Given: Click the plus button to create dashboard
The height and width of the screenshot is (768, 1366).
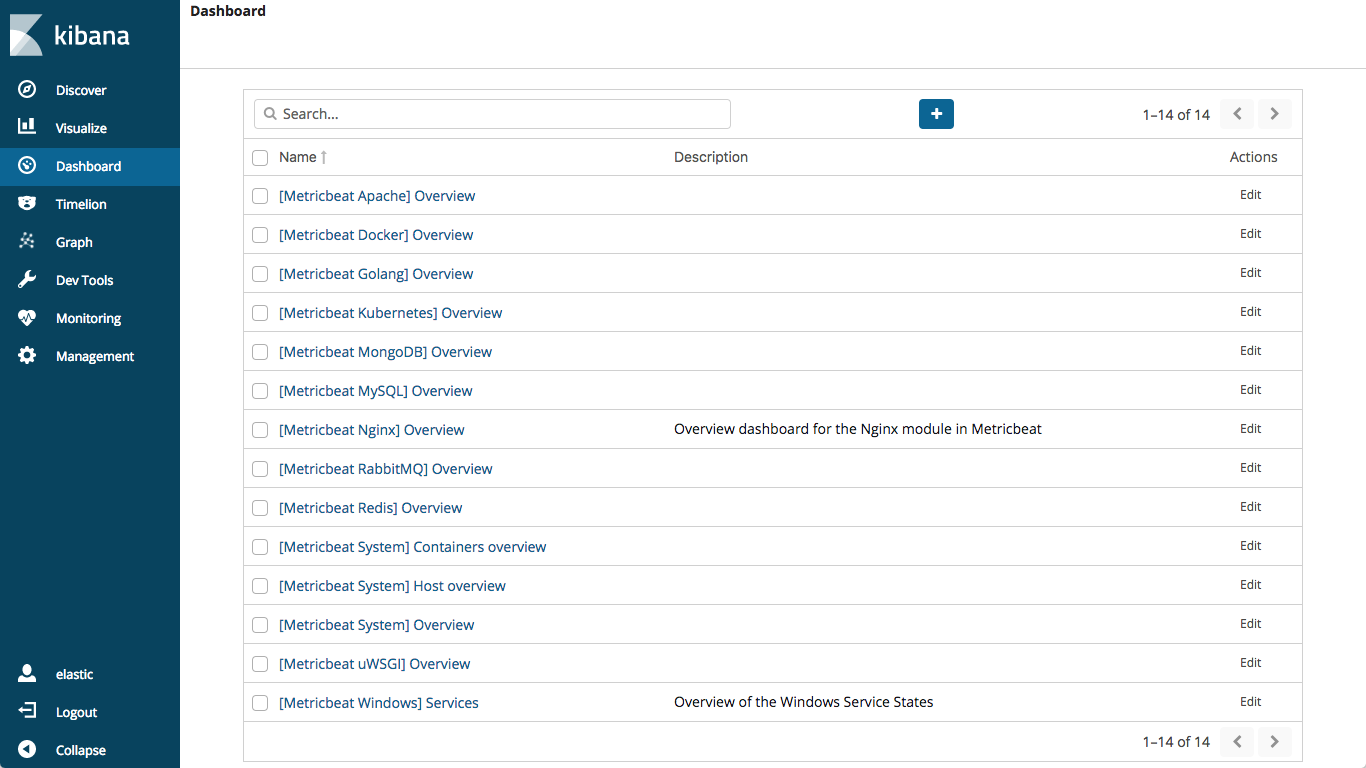Looking at the screenshot, I should [936, 114].
